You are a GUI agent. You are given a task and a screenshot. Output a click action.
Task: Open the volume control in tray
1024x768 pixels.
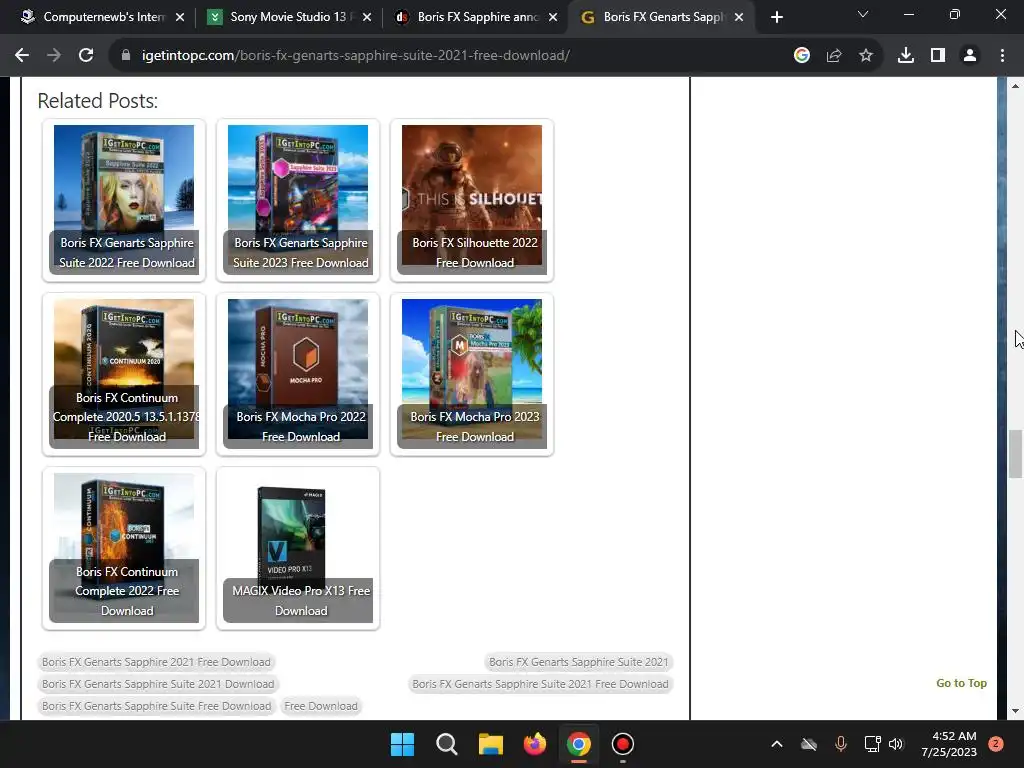pos(896,744)
